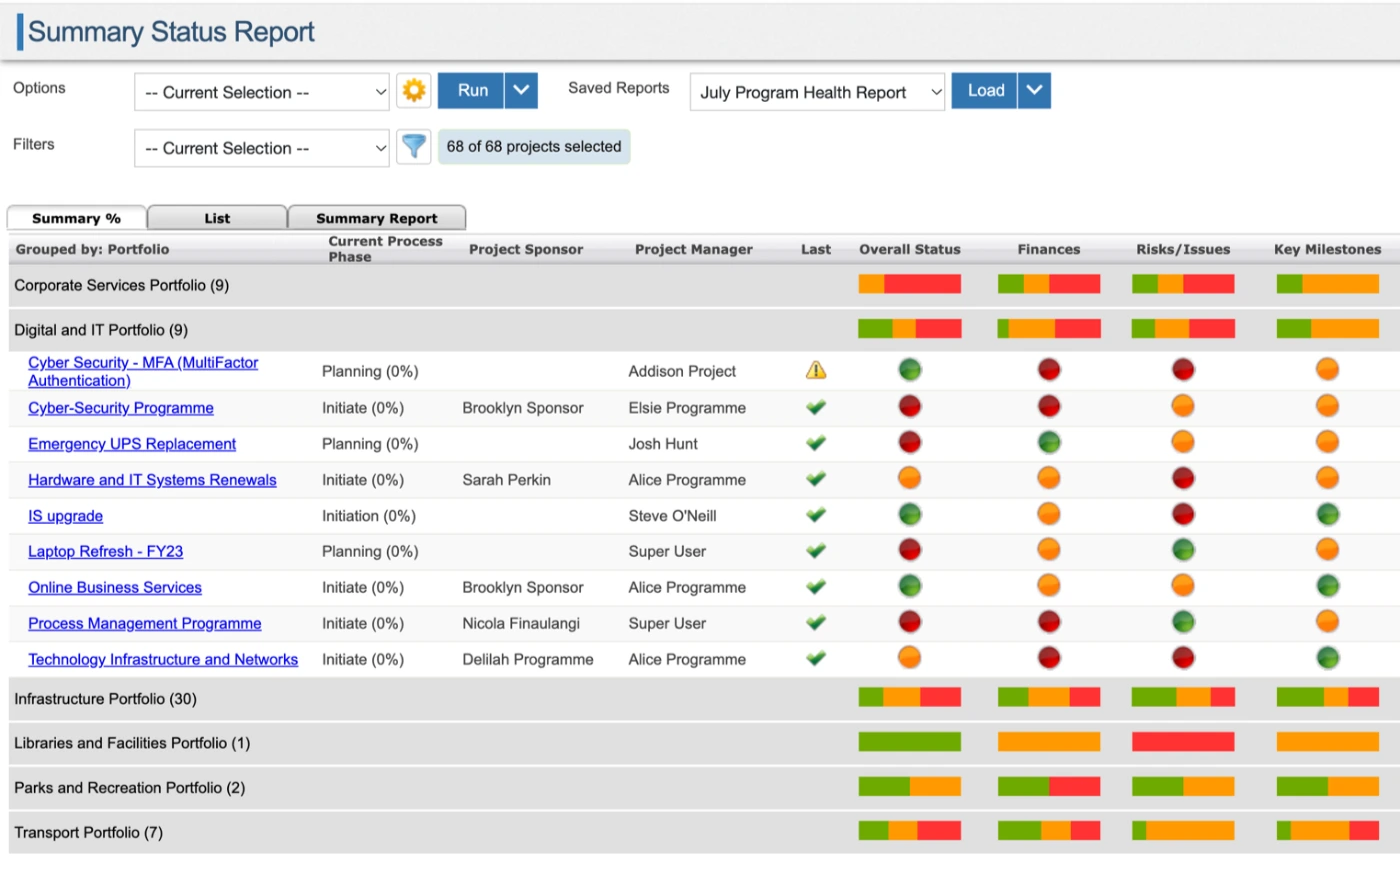Click the Delilah Programme sponsor cell
This screenshot has width=1400, height=875.
pos(528,659)
